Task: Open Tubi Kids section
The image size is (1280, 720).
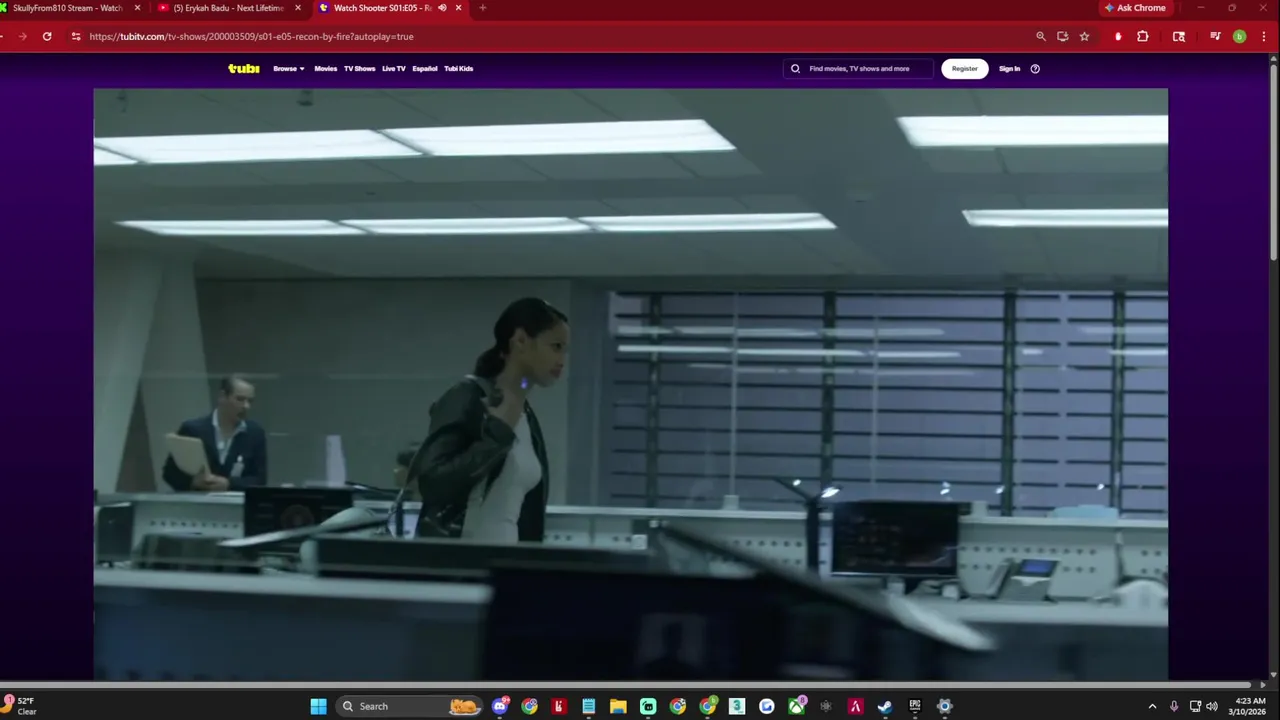Action: point(459,69)
